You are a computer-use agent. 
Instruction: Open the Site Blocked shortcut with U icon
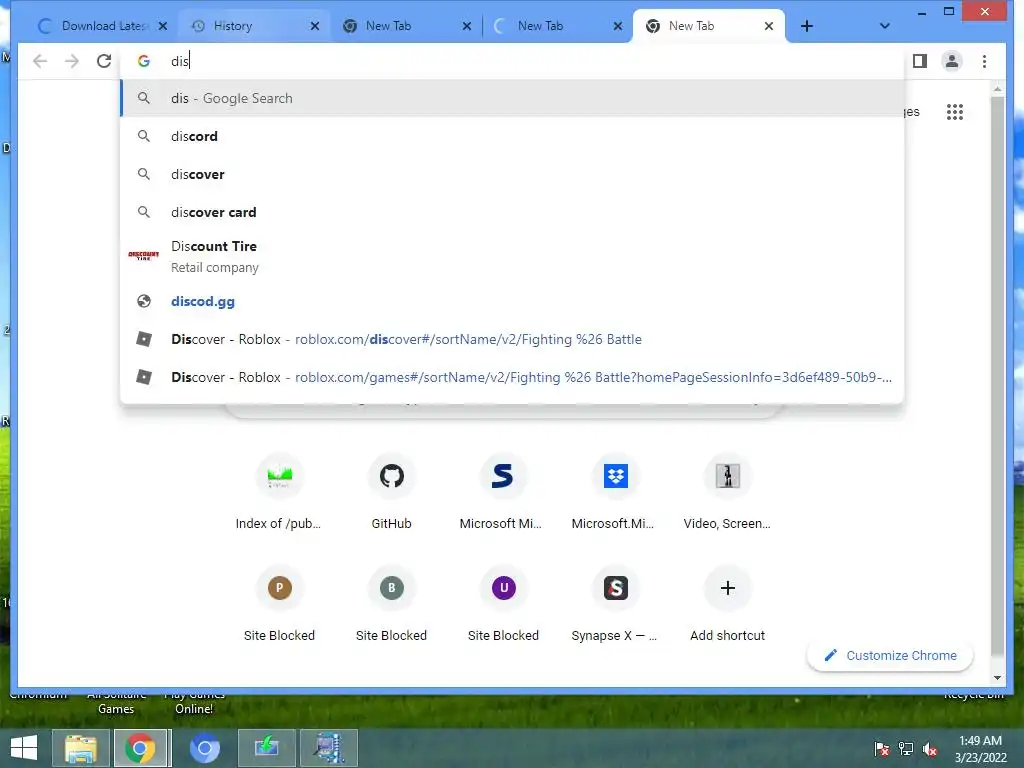503,605
